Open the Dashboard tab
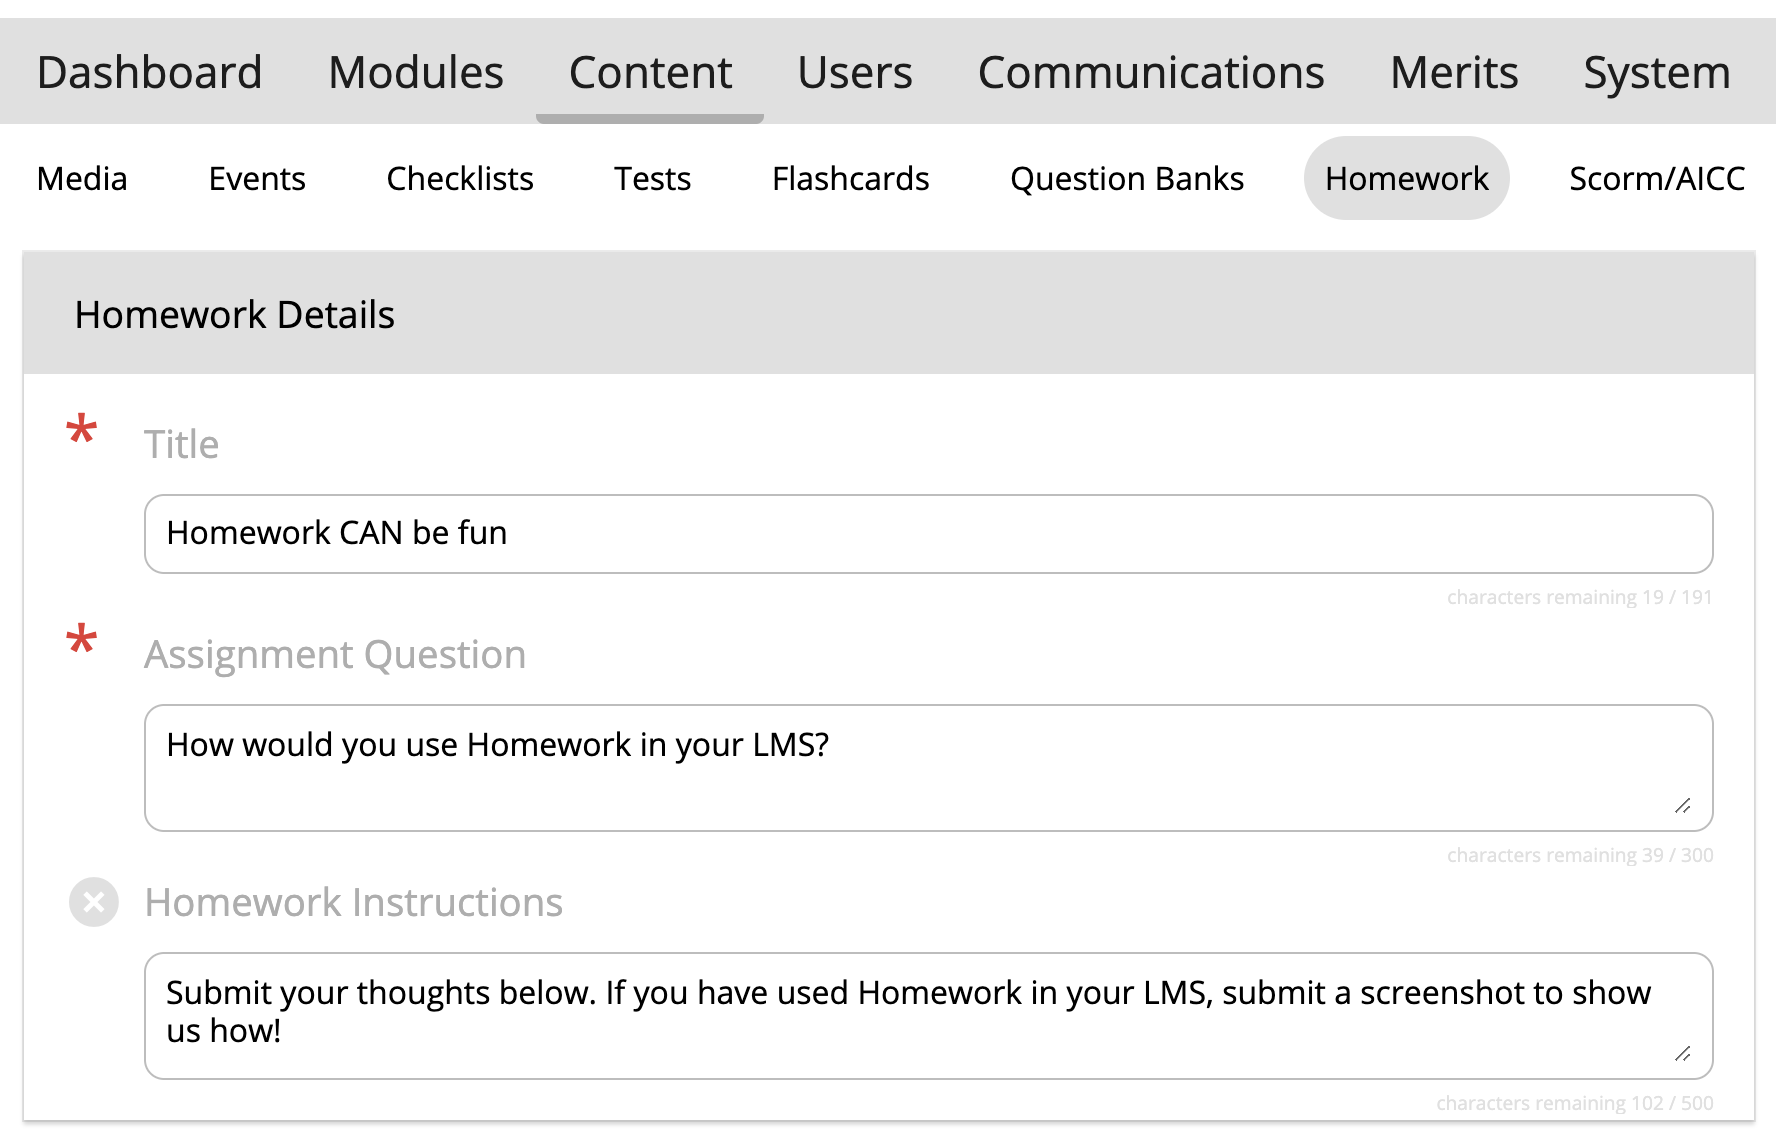Image resolution: width=1776 pixels, height=1146 pixels. (150, 73)
